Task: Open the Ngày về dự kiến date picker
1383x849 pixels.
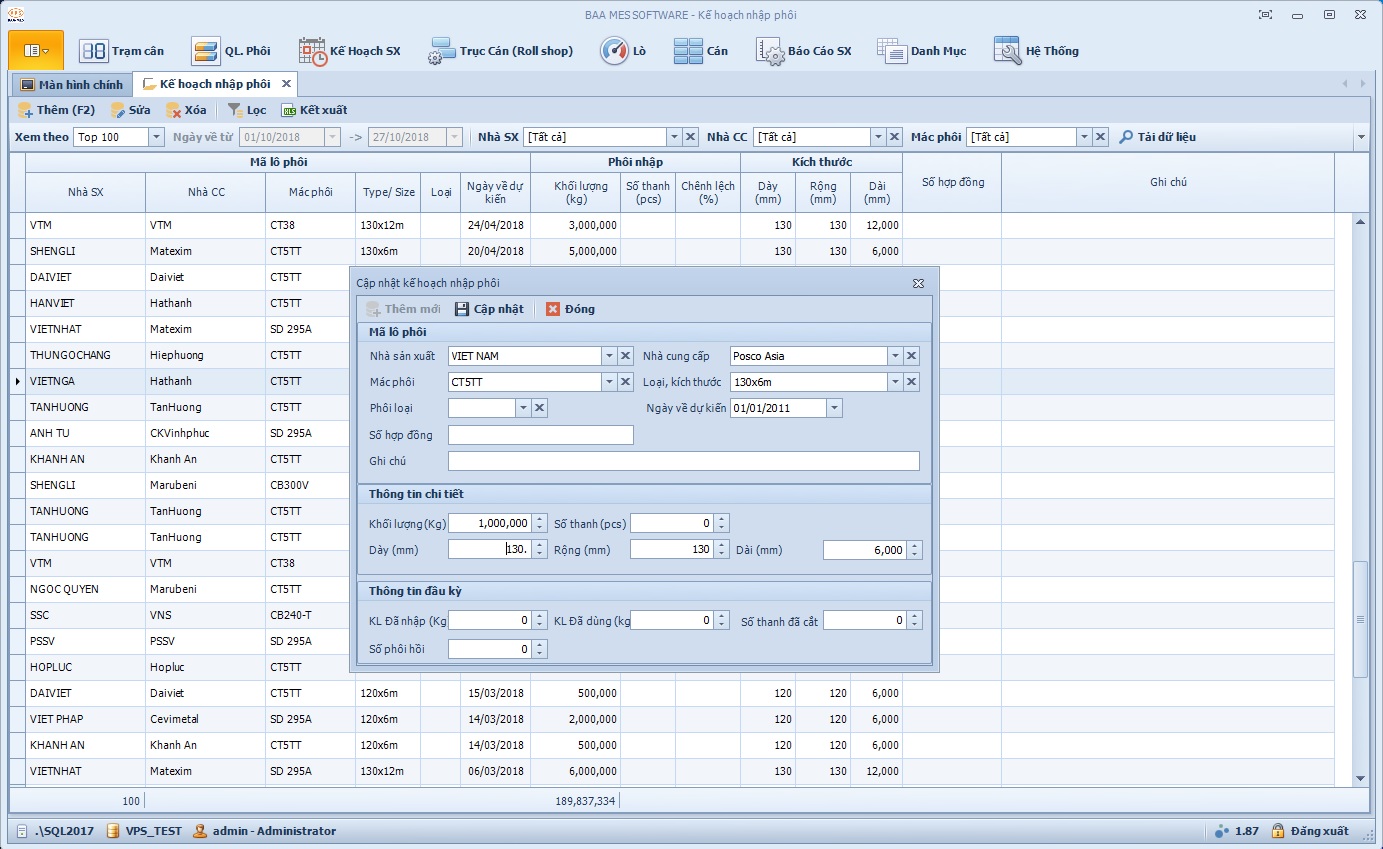Action: click(835, 408)
